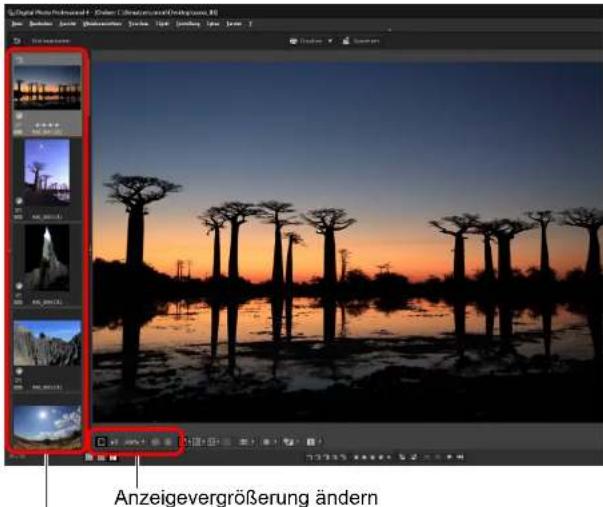Click the rightmost thumbnail-layout icon at bottom left

[113, 457]
